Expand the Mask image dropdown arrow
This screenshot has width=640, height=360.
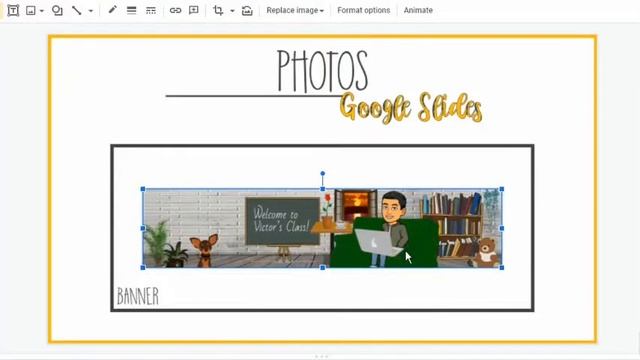point(232,11)
